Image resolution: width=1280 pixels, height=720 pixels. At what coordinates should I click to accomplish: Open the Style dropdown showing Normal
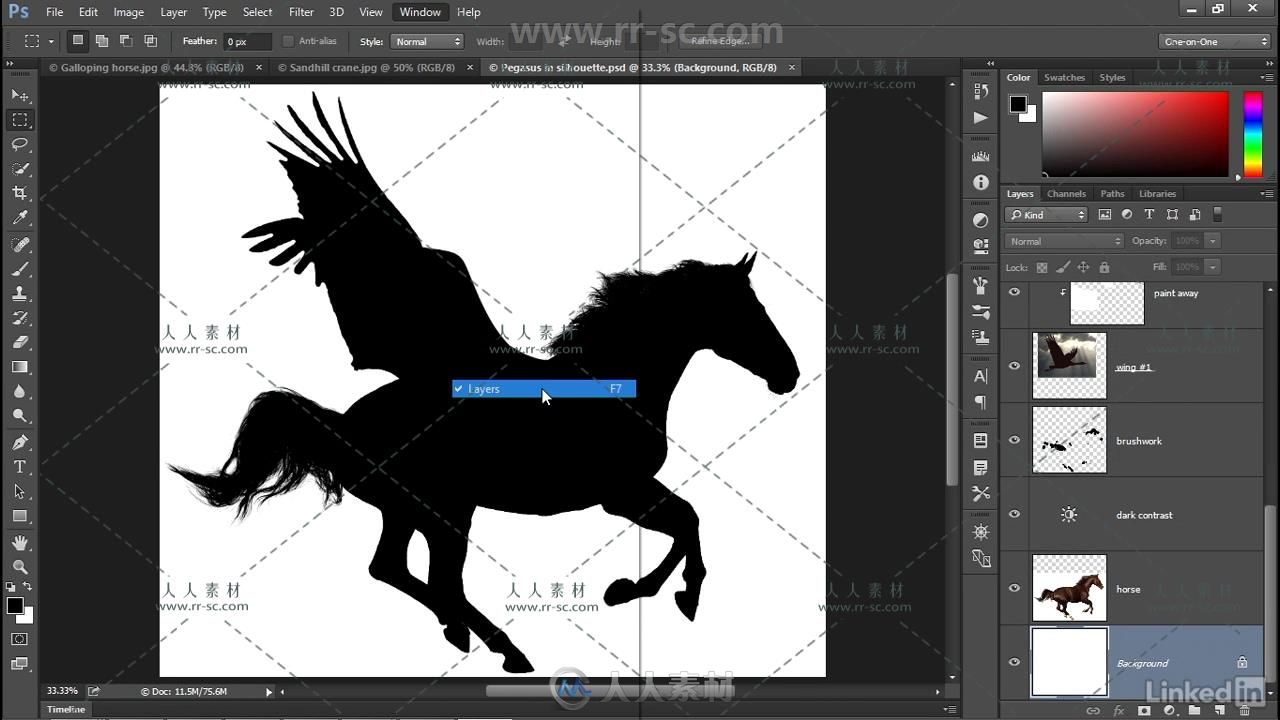(426, 41)
